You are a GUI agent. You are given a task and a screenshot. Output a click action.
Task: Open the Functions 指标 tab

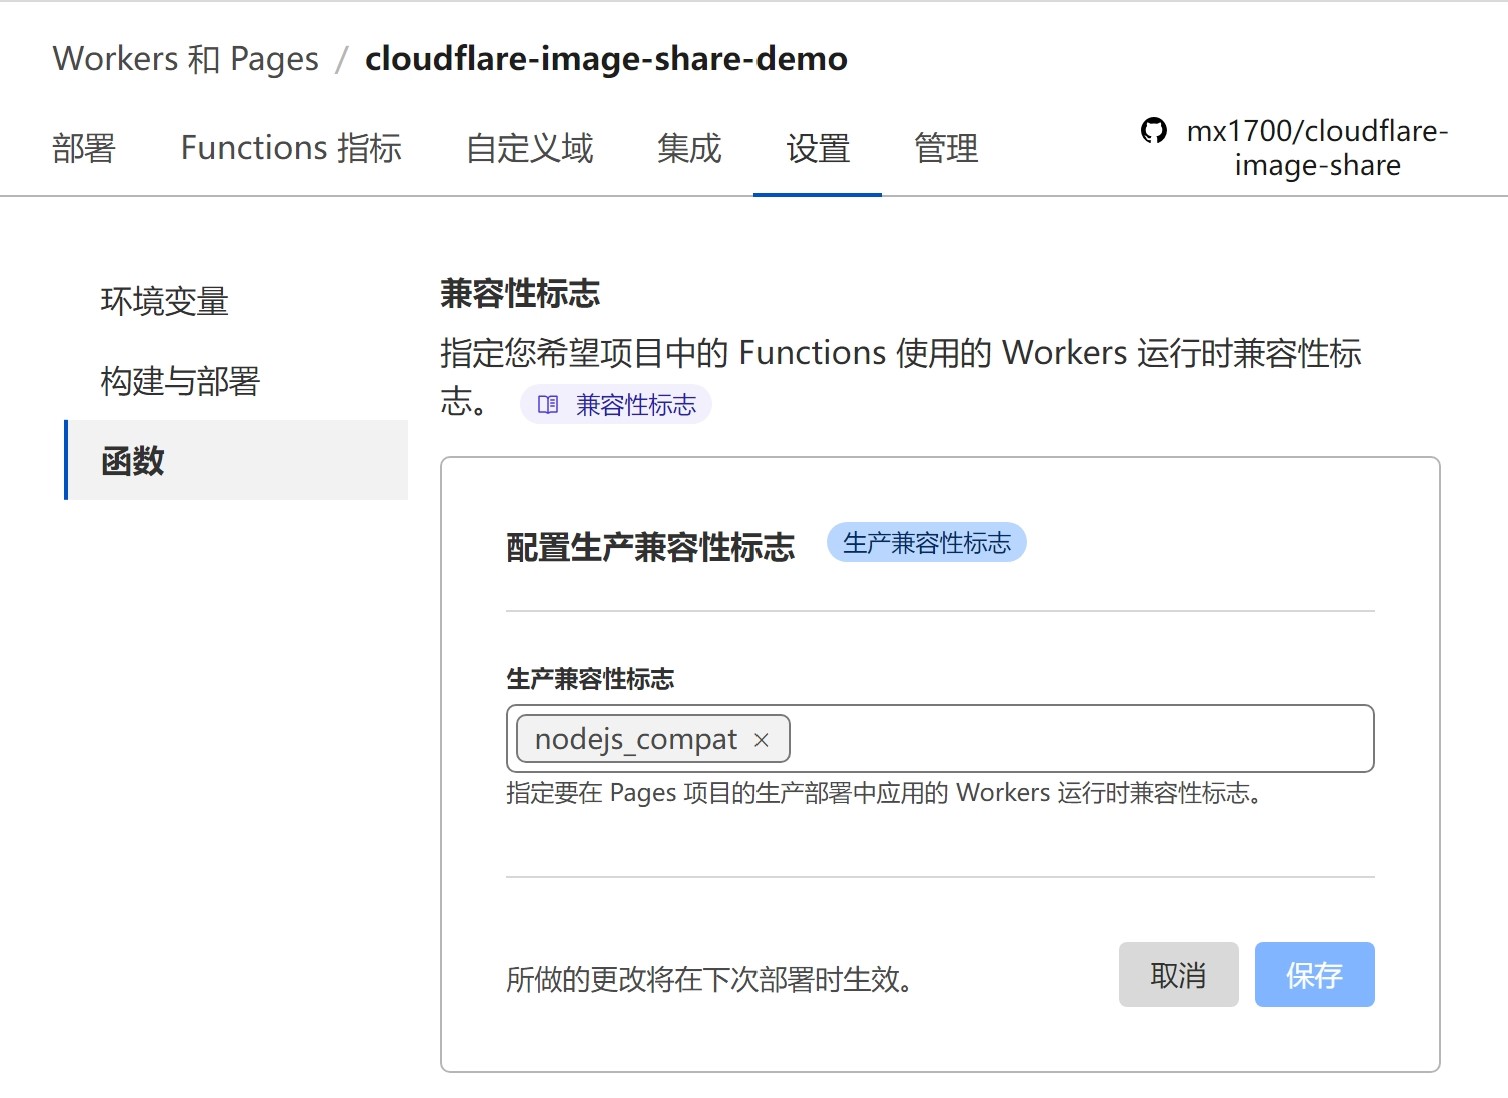pos(291,148)
